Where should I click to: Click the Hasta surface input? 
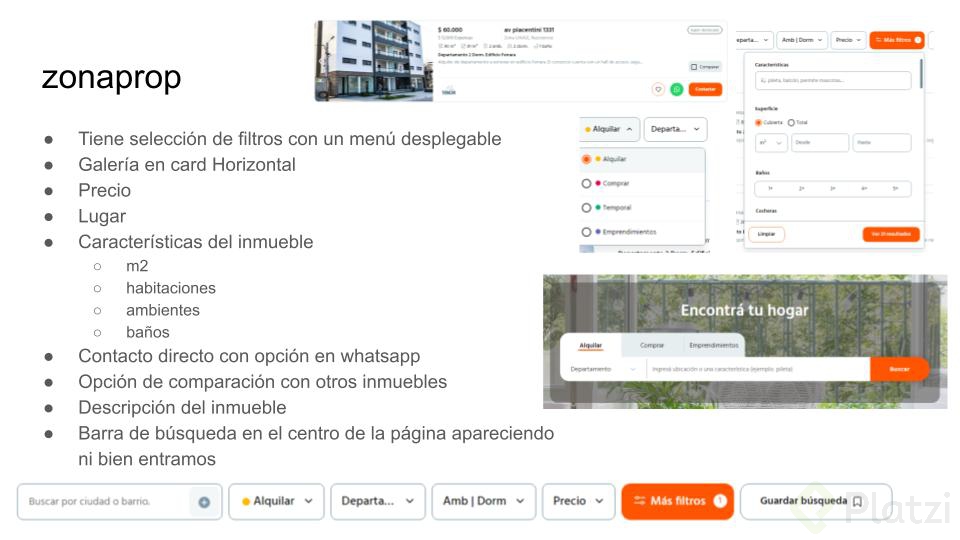coord(882,143)
